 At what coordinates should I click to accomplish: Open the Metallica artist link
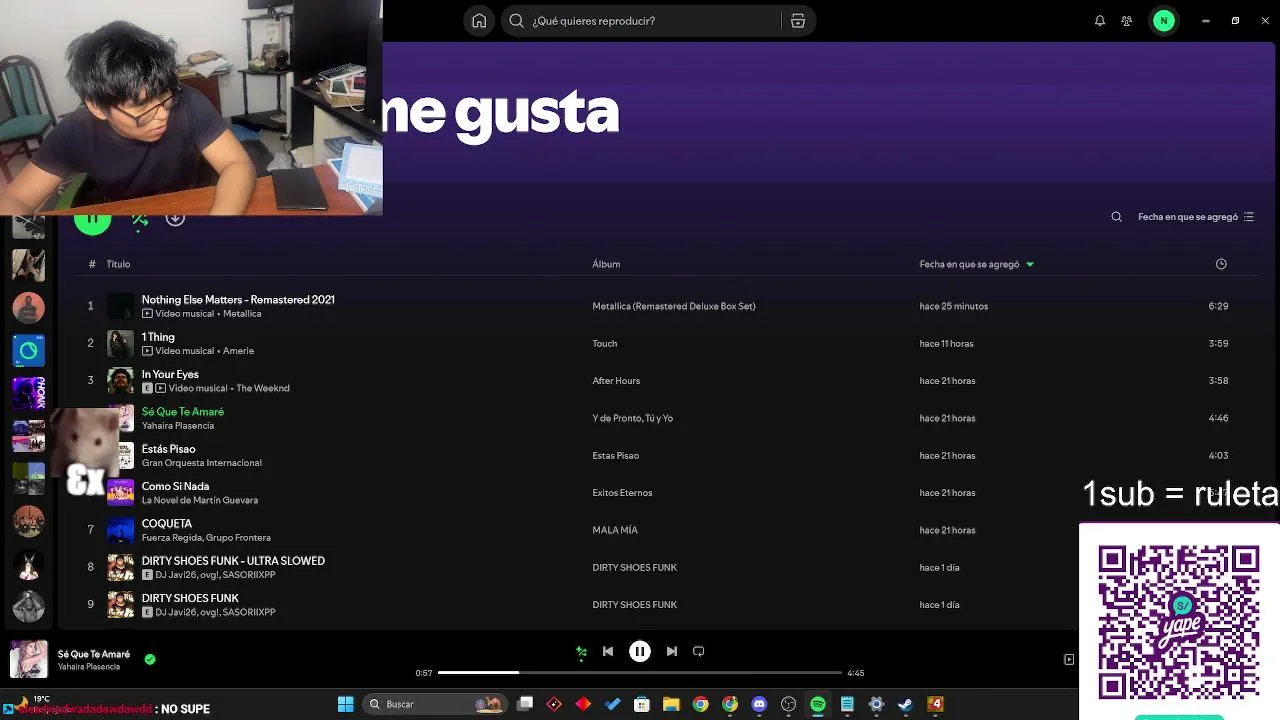[242, 314]
